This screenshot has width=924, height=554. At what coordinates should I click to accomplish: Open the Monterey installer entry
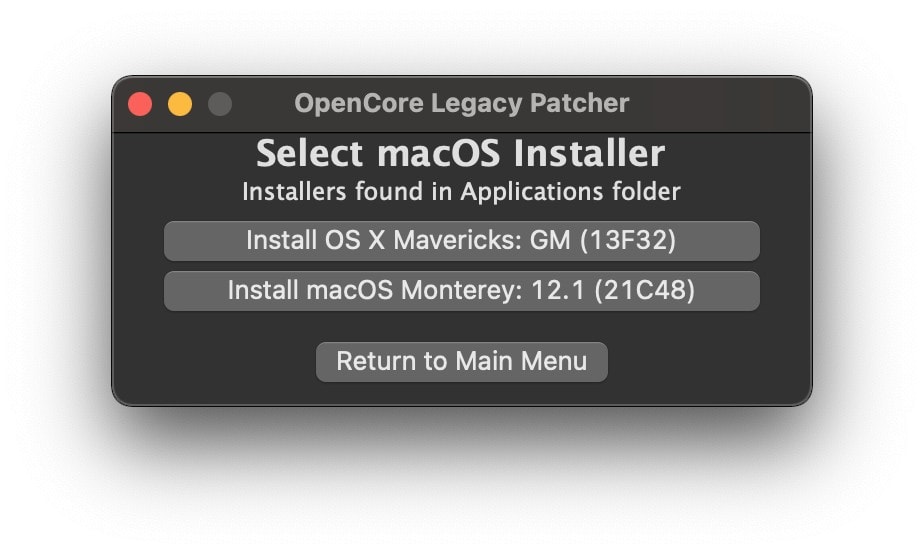[x=461, y=291]
